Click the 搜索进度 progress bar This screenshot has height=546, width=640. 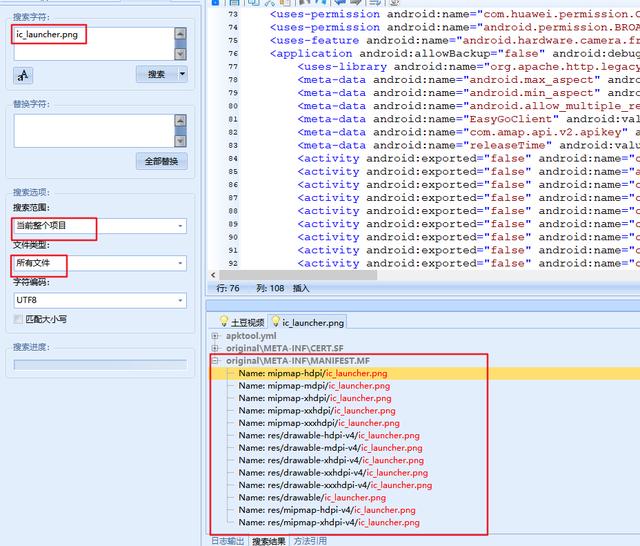pos(100,364)
